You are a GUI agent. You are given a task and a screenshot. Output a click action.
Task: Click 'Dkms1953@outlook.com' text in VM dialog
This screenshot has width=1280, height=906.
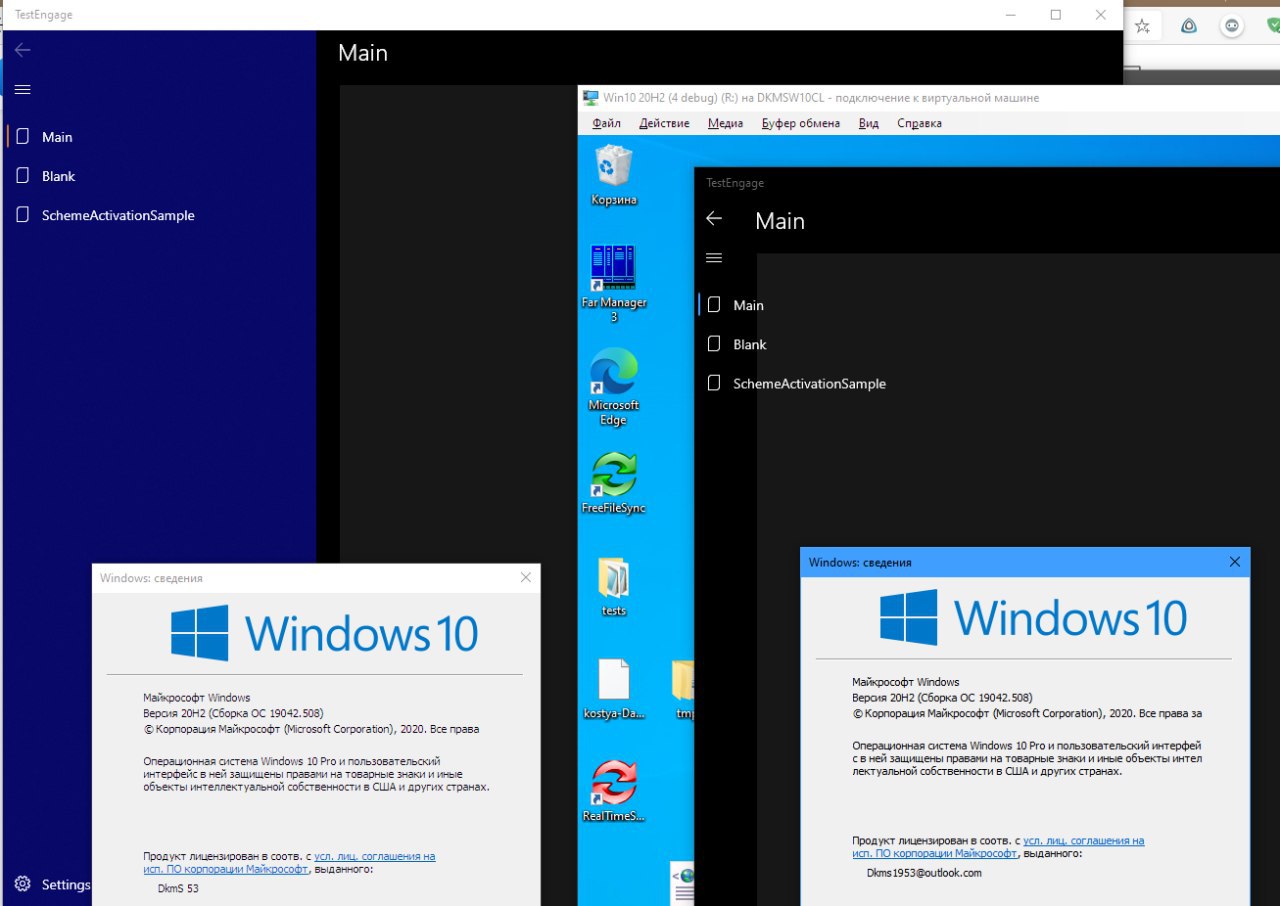tap(924, 872)
